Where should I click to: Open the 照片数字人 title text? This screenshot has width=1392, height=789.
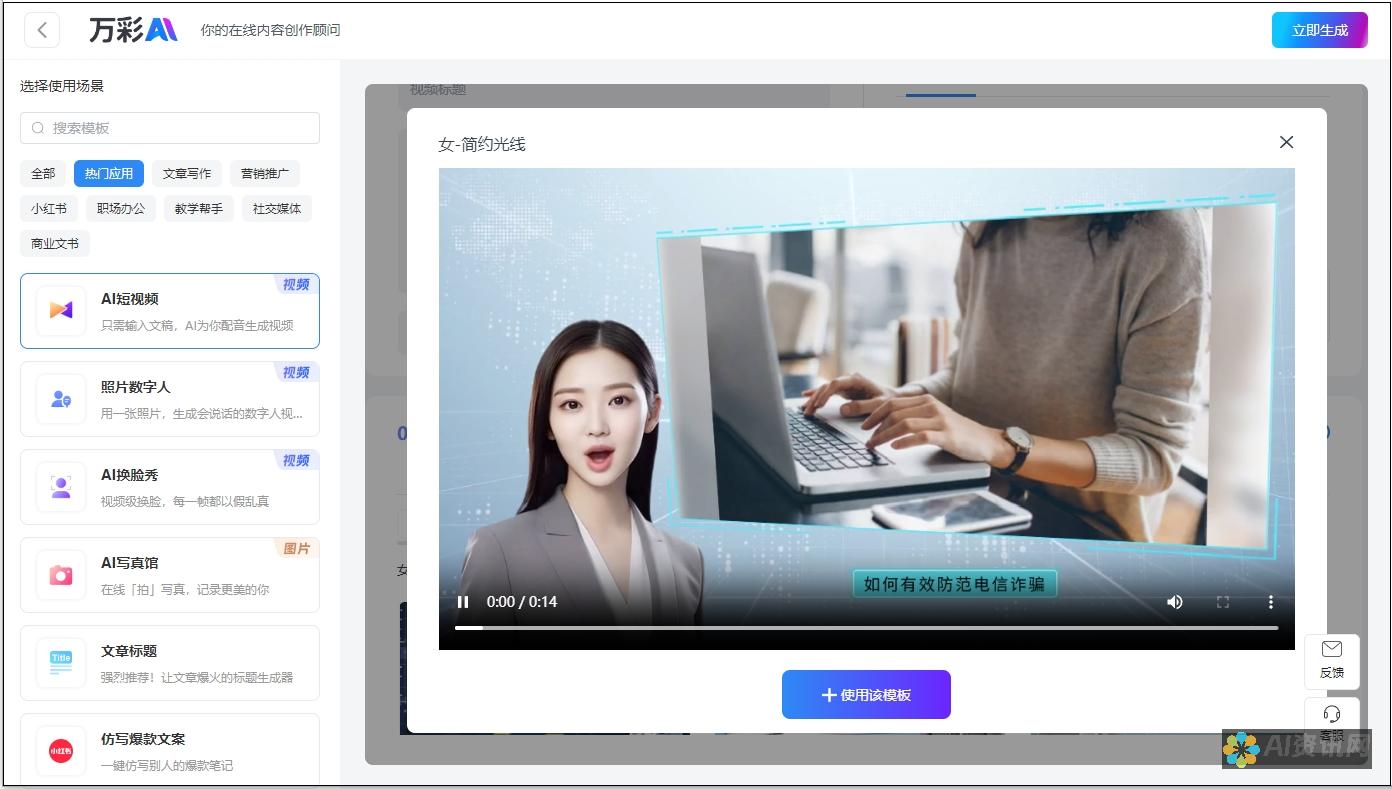[136, 387]
